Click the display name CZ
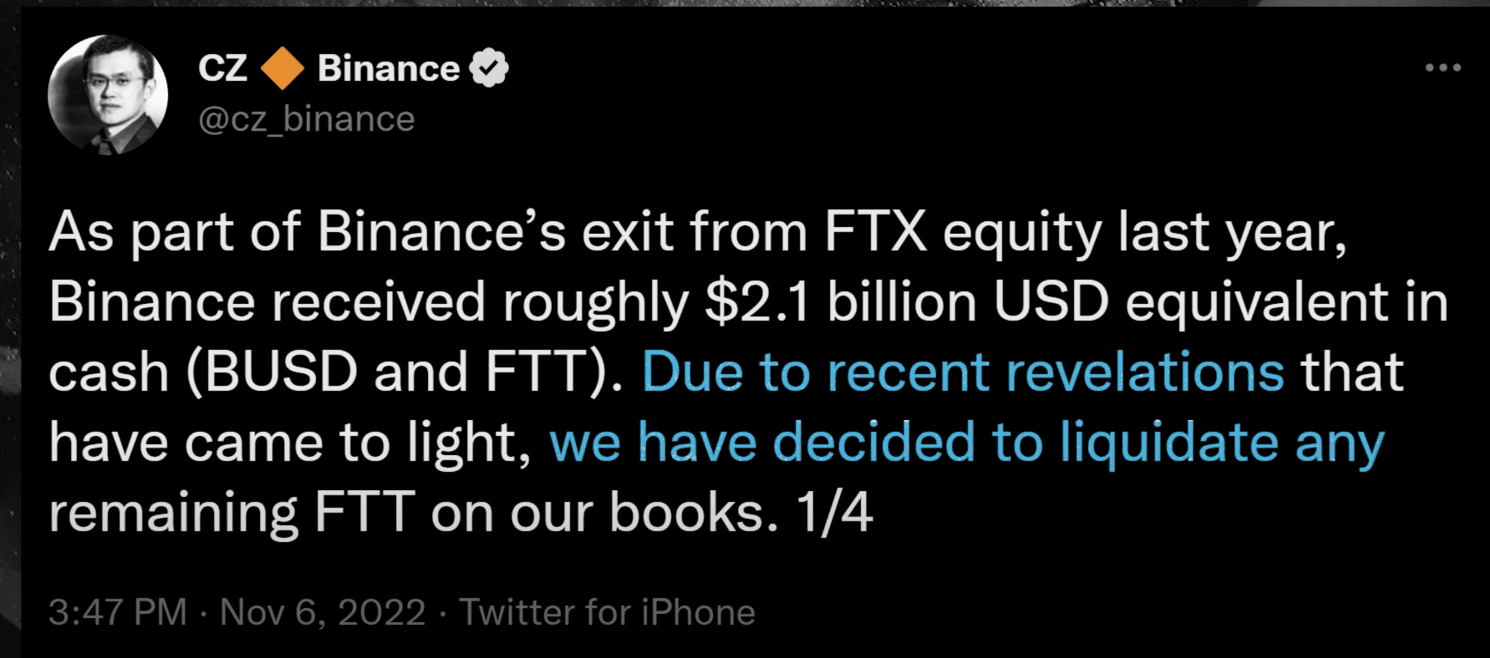 pos(223,69)
